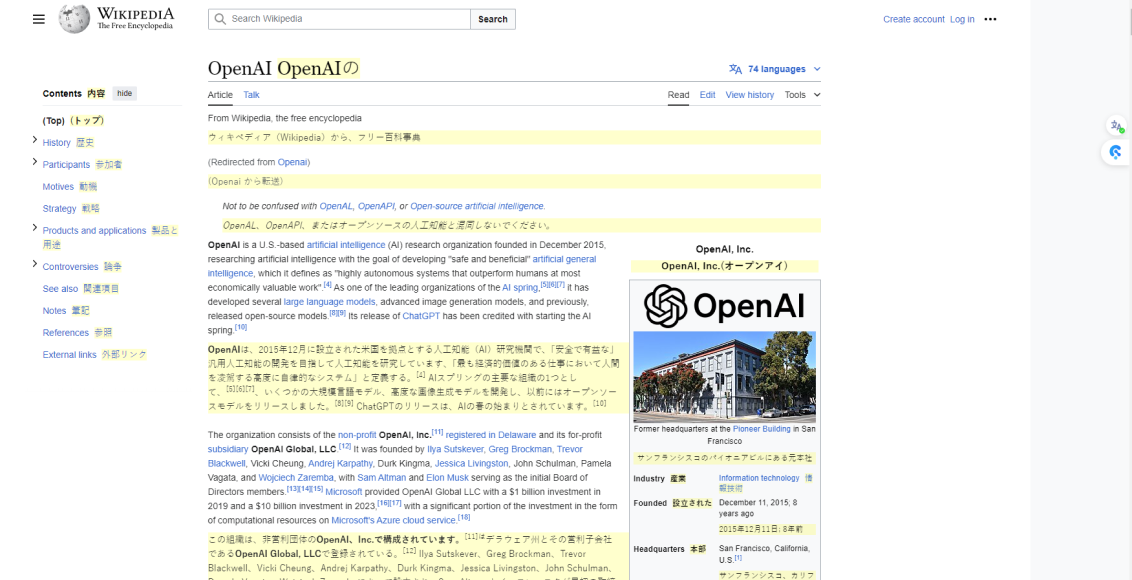The image size is (1132, 580).
Task: Click the blue floating assistant icon
Action: click(x=1116, y=152)
